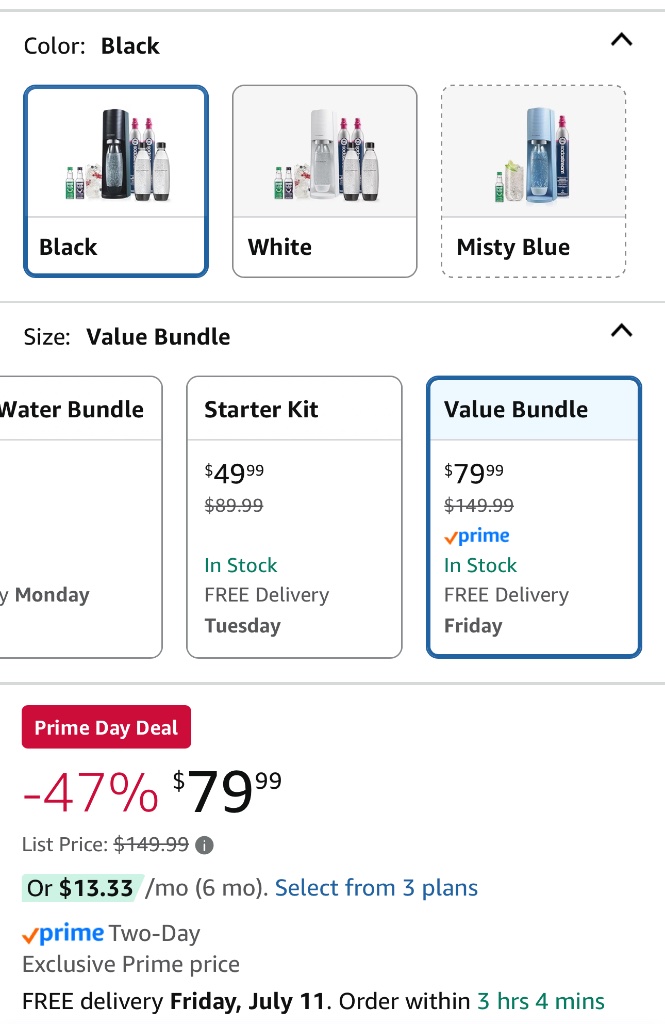Click the List Price info icon
665x1024 pixels.
tap(204, 845)
